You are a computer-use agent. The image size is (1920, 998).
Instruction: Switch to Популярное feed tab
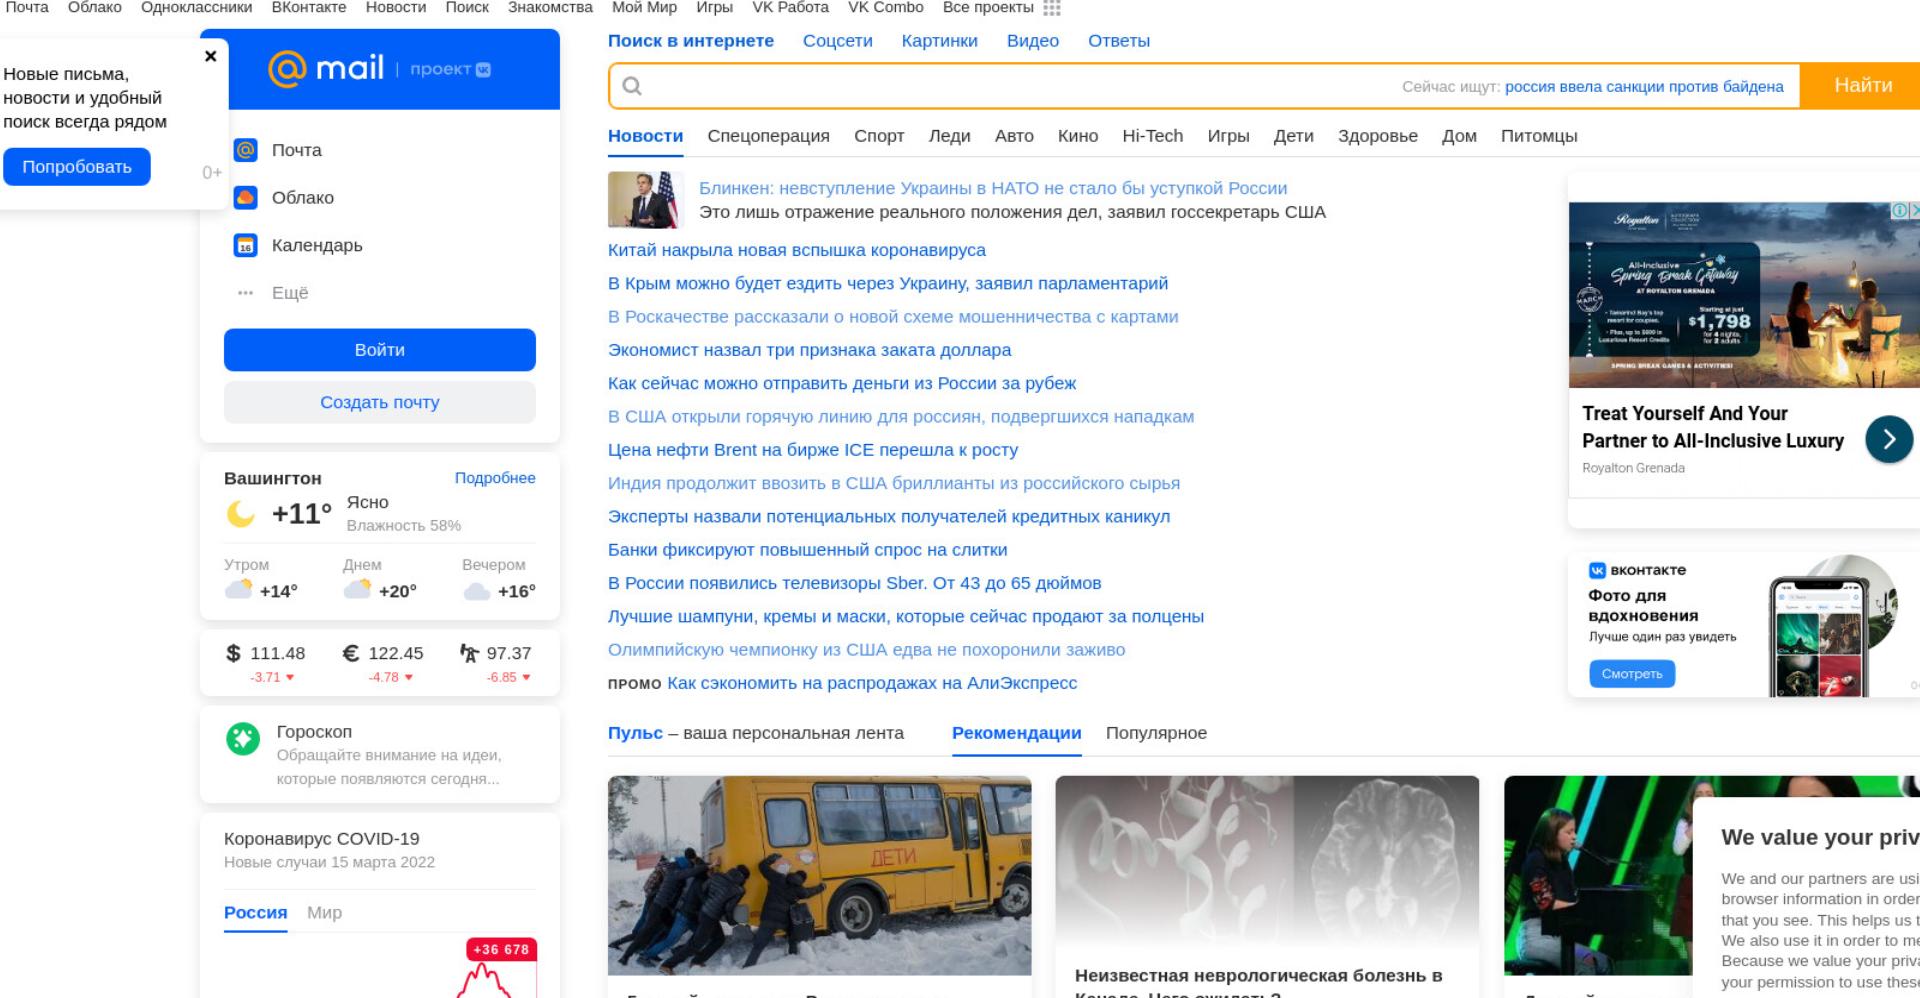click(x=1156, y=733)
